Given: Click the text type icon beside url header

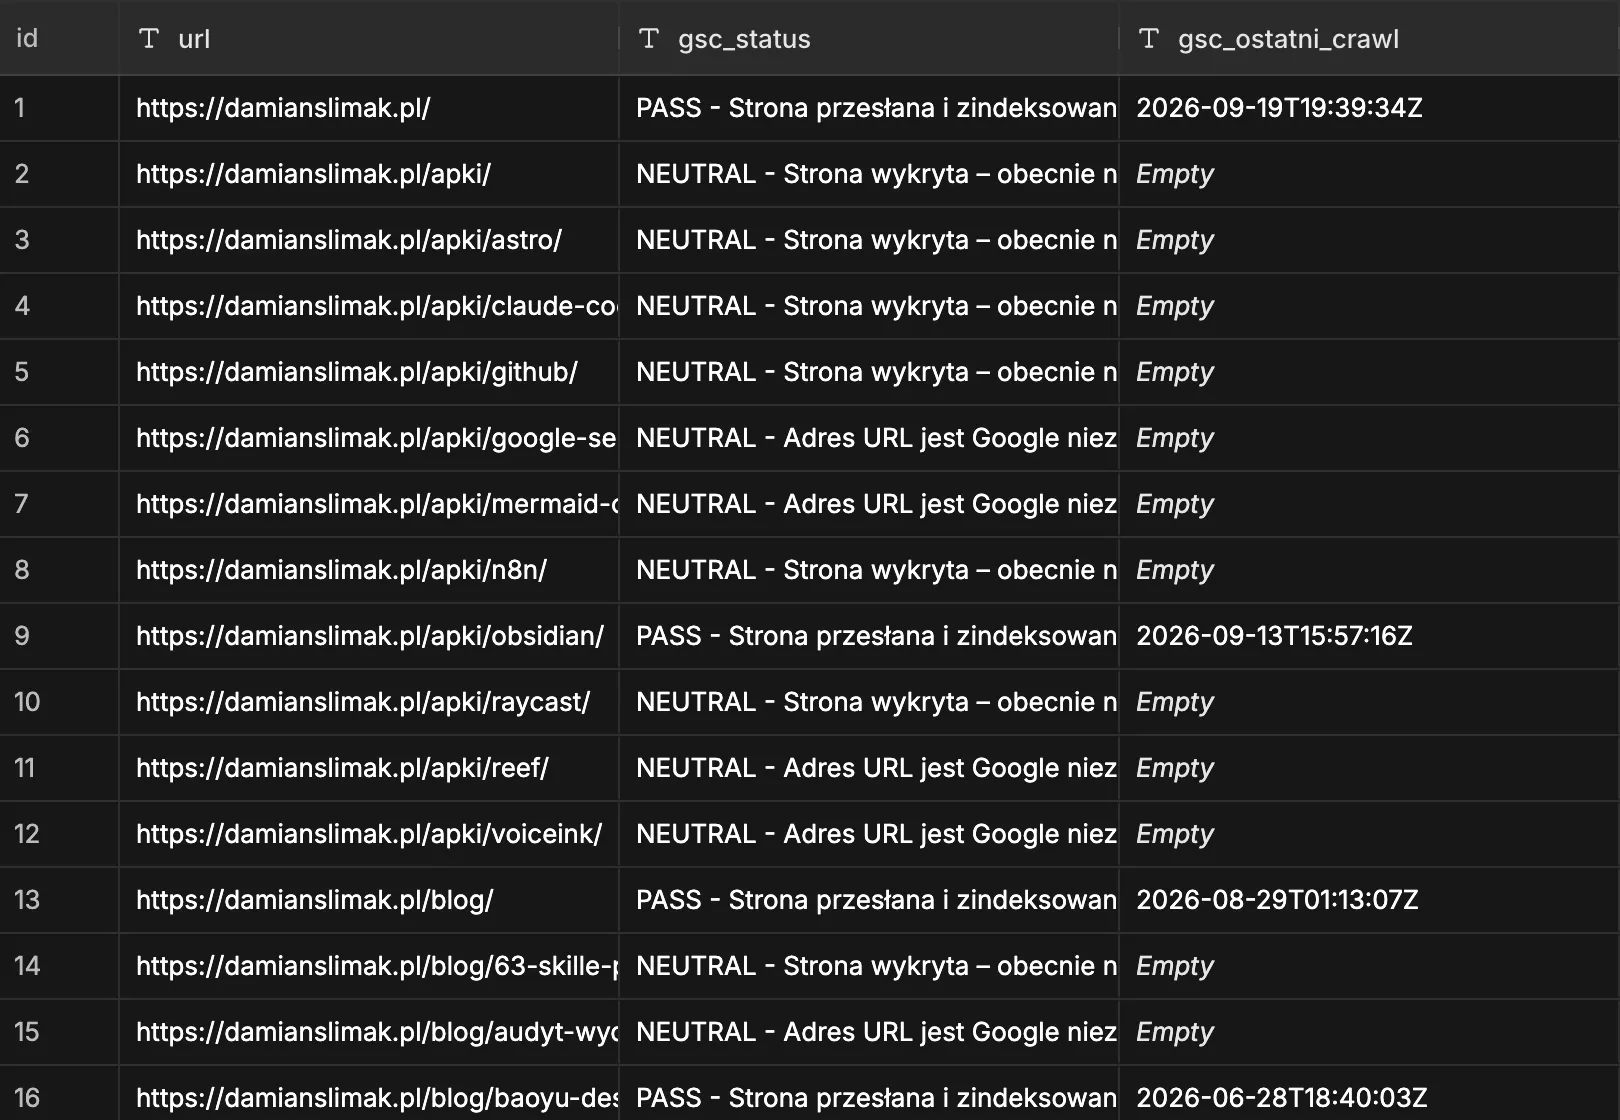Looking at the screenshot, I should [x=149, y=39].
